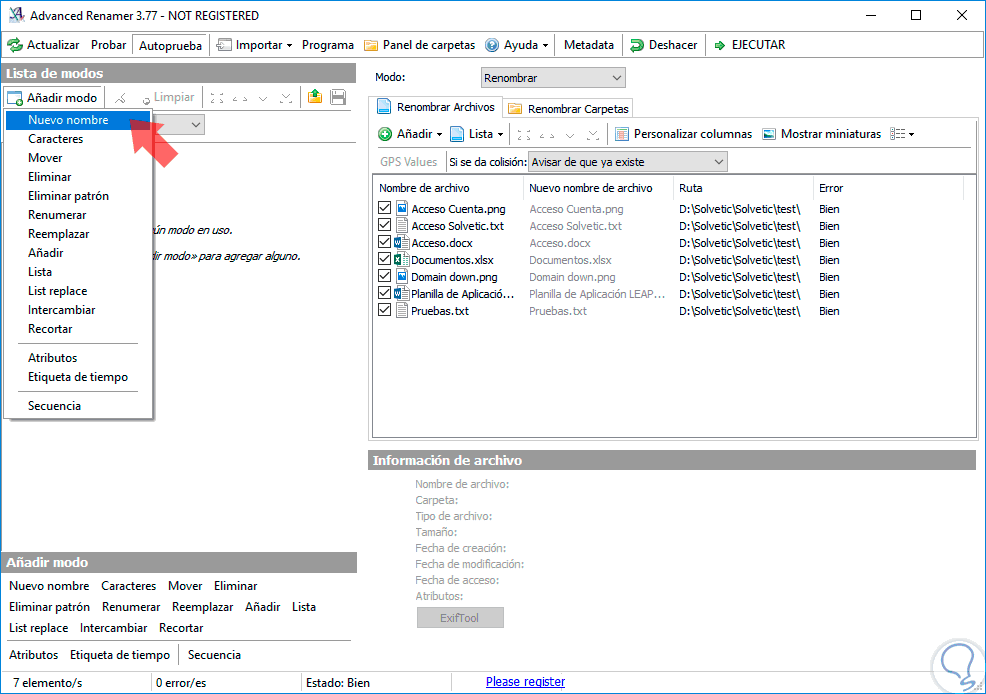Click the ExifTool button
986x694 pixels.
460,618
